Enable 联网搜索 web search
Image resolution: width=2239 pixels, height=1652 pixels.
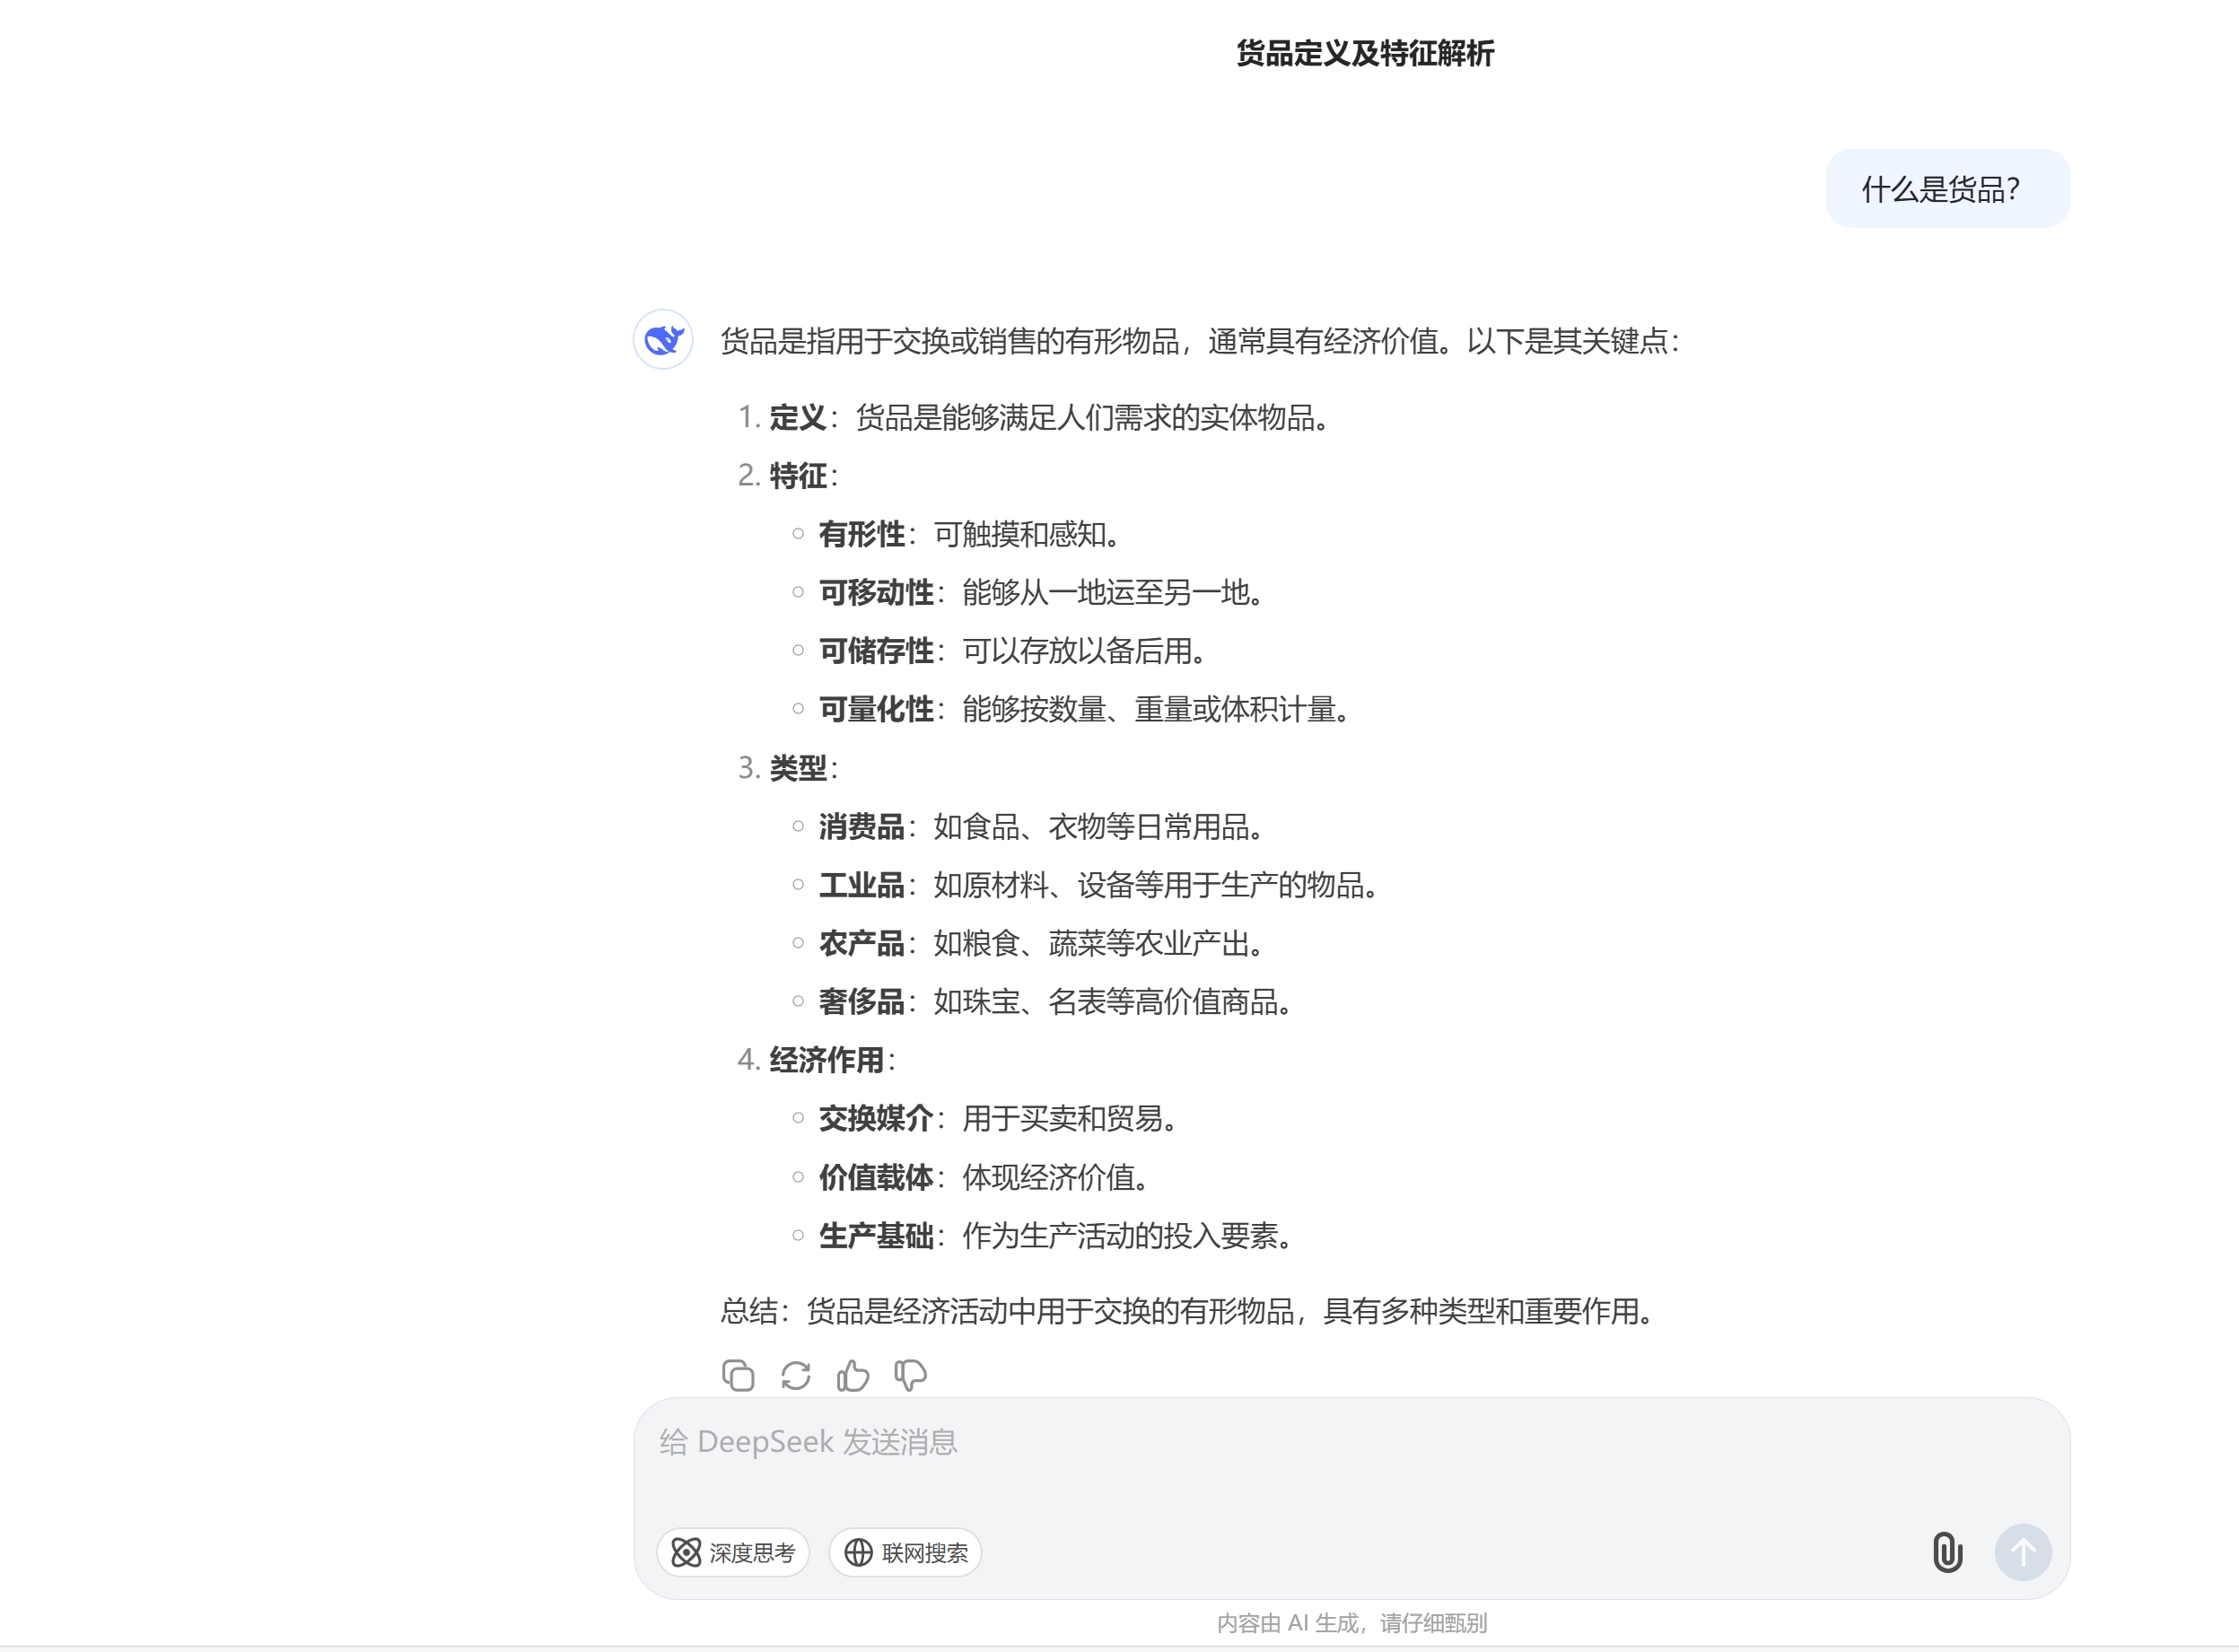[x=906, y=1552]
